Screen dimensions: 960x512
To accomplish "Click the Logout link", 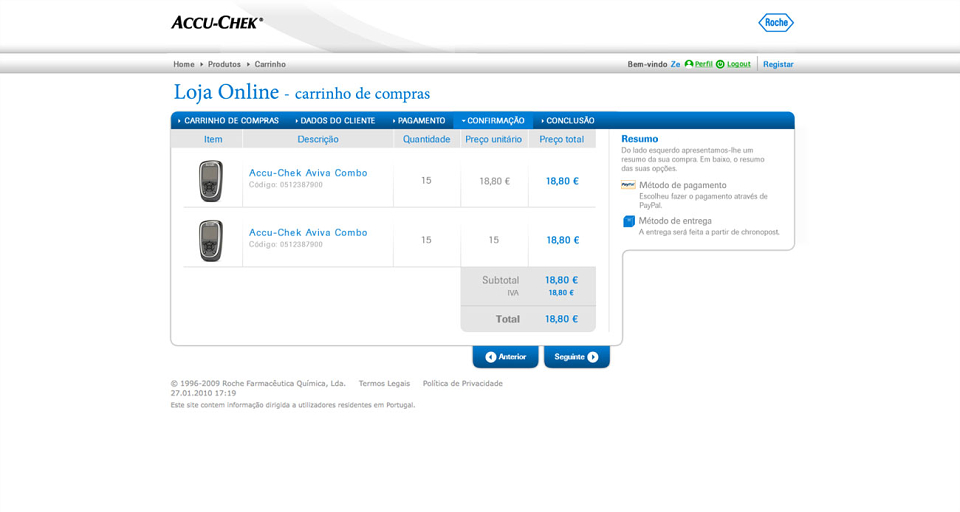I will pyautogui.click(x=739, y=64).
